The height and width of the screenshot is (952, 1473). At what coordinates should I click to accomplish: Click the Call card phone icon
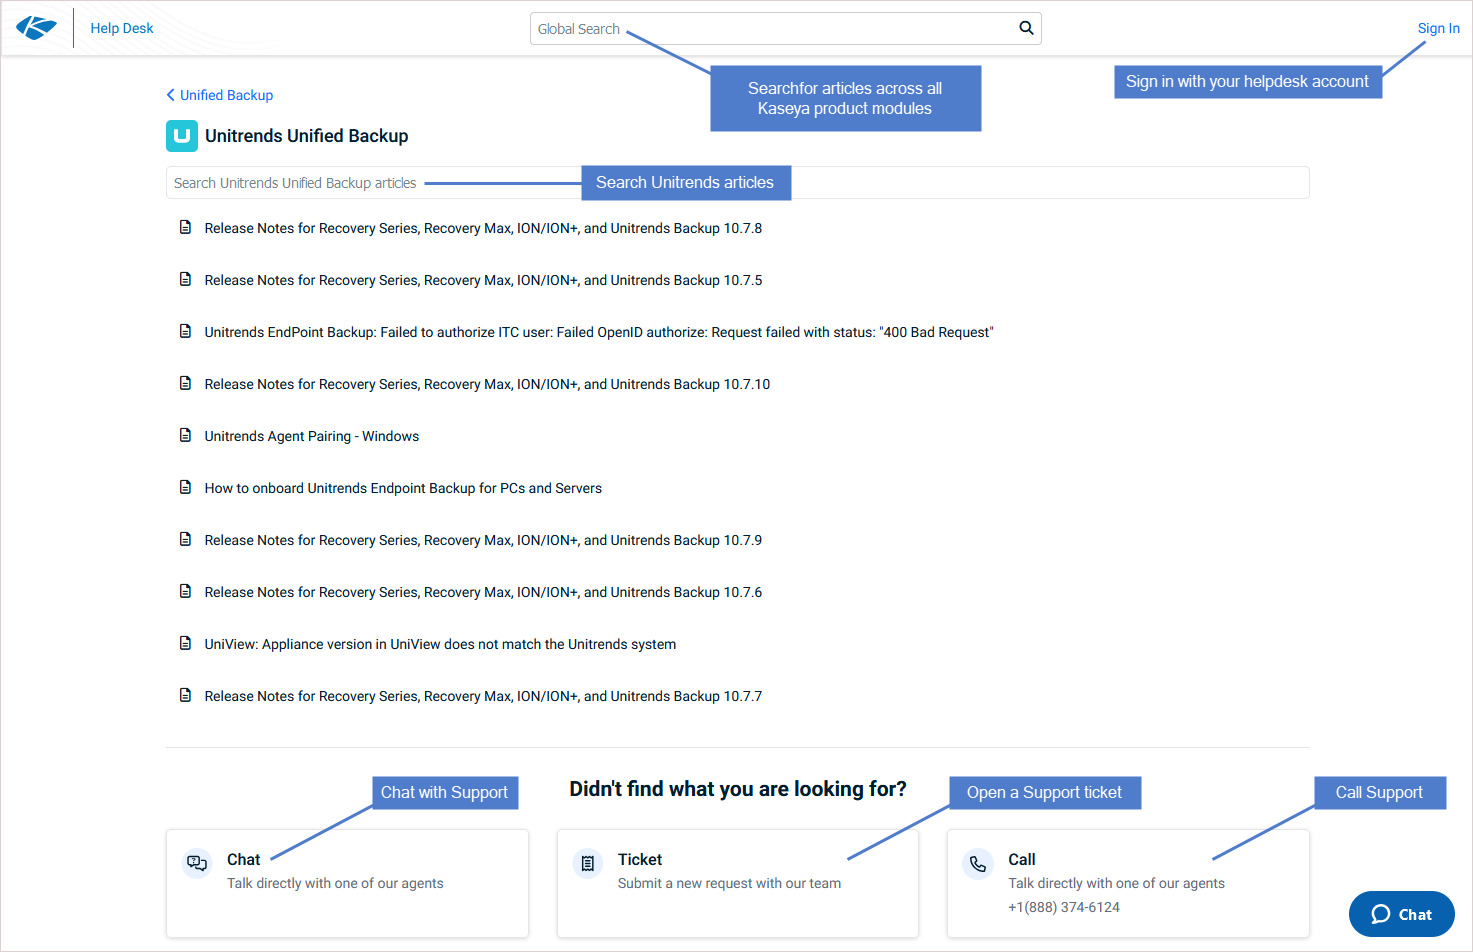point(978,863)
